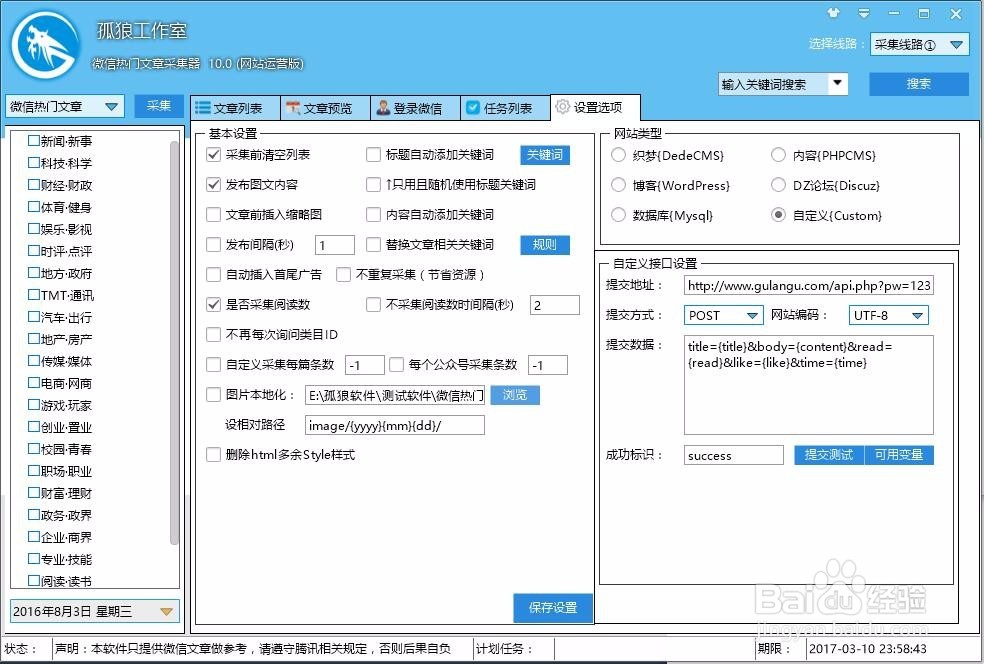
Task: Click the expiry date 2017-03-10 in status bar
Action: point(867,648)
